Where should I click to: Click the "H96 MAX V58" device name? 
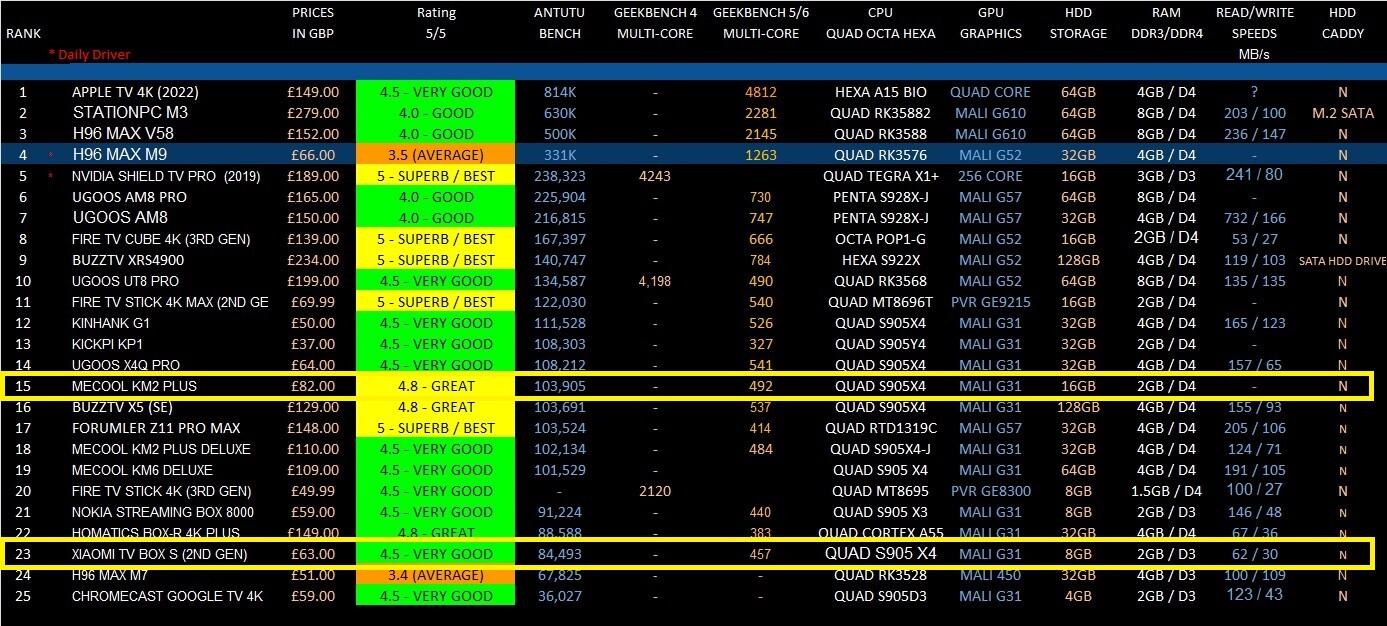(x=122, y=134)
